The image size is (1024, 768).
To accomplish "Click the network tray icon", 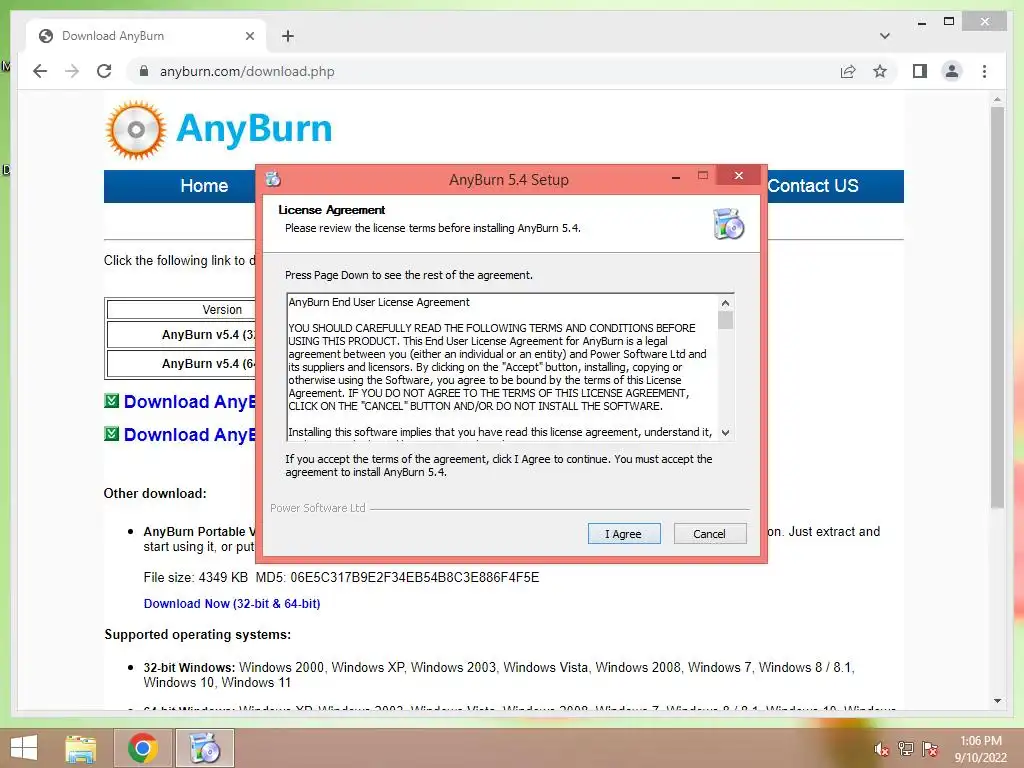I will click(906, 749).
